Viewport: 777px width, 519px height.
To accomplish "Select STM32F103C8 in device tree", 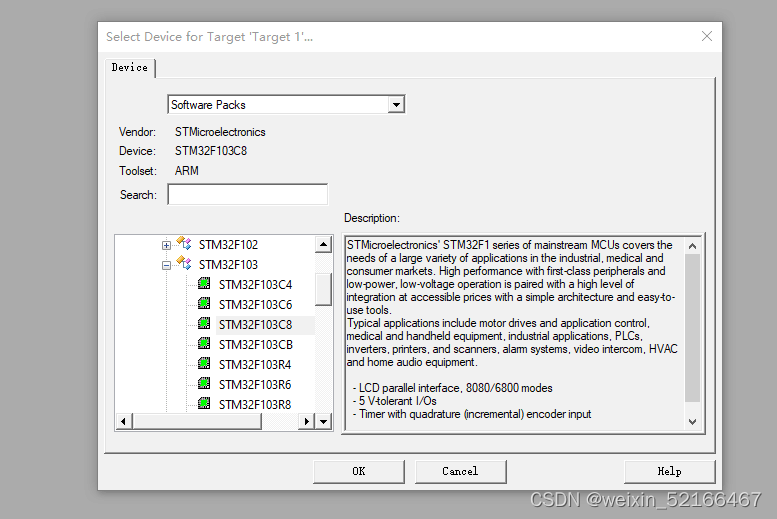I will click(255, 325).
